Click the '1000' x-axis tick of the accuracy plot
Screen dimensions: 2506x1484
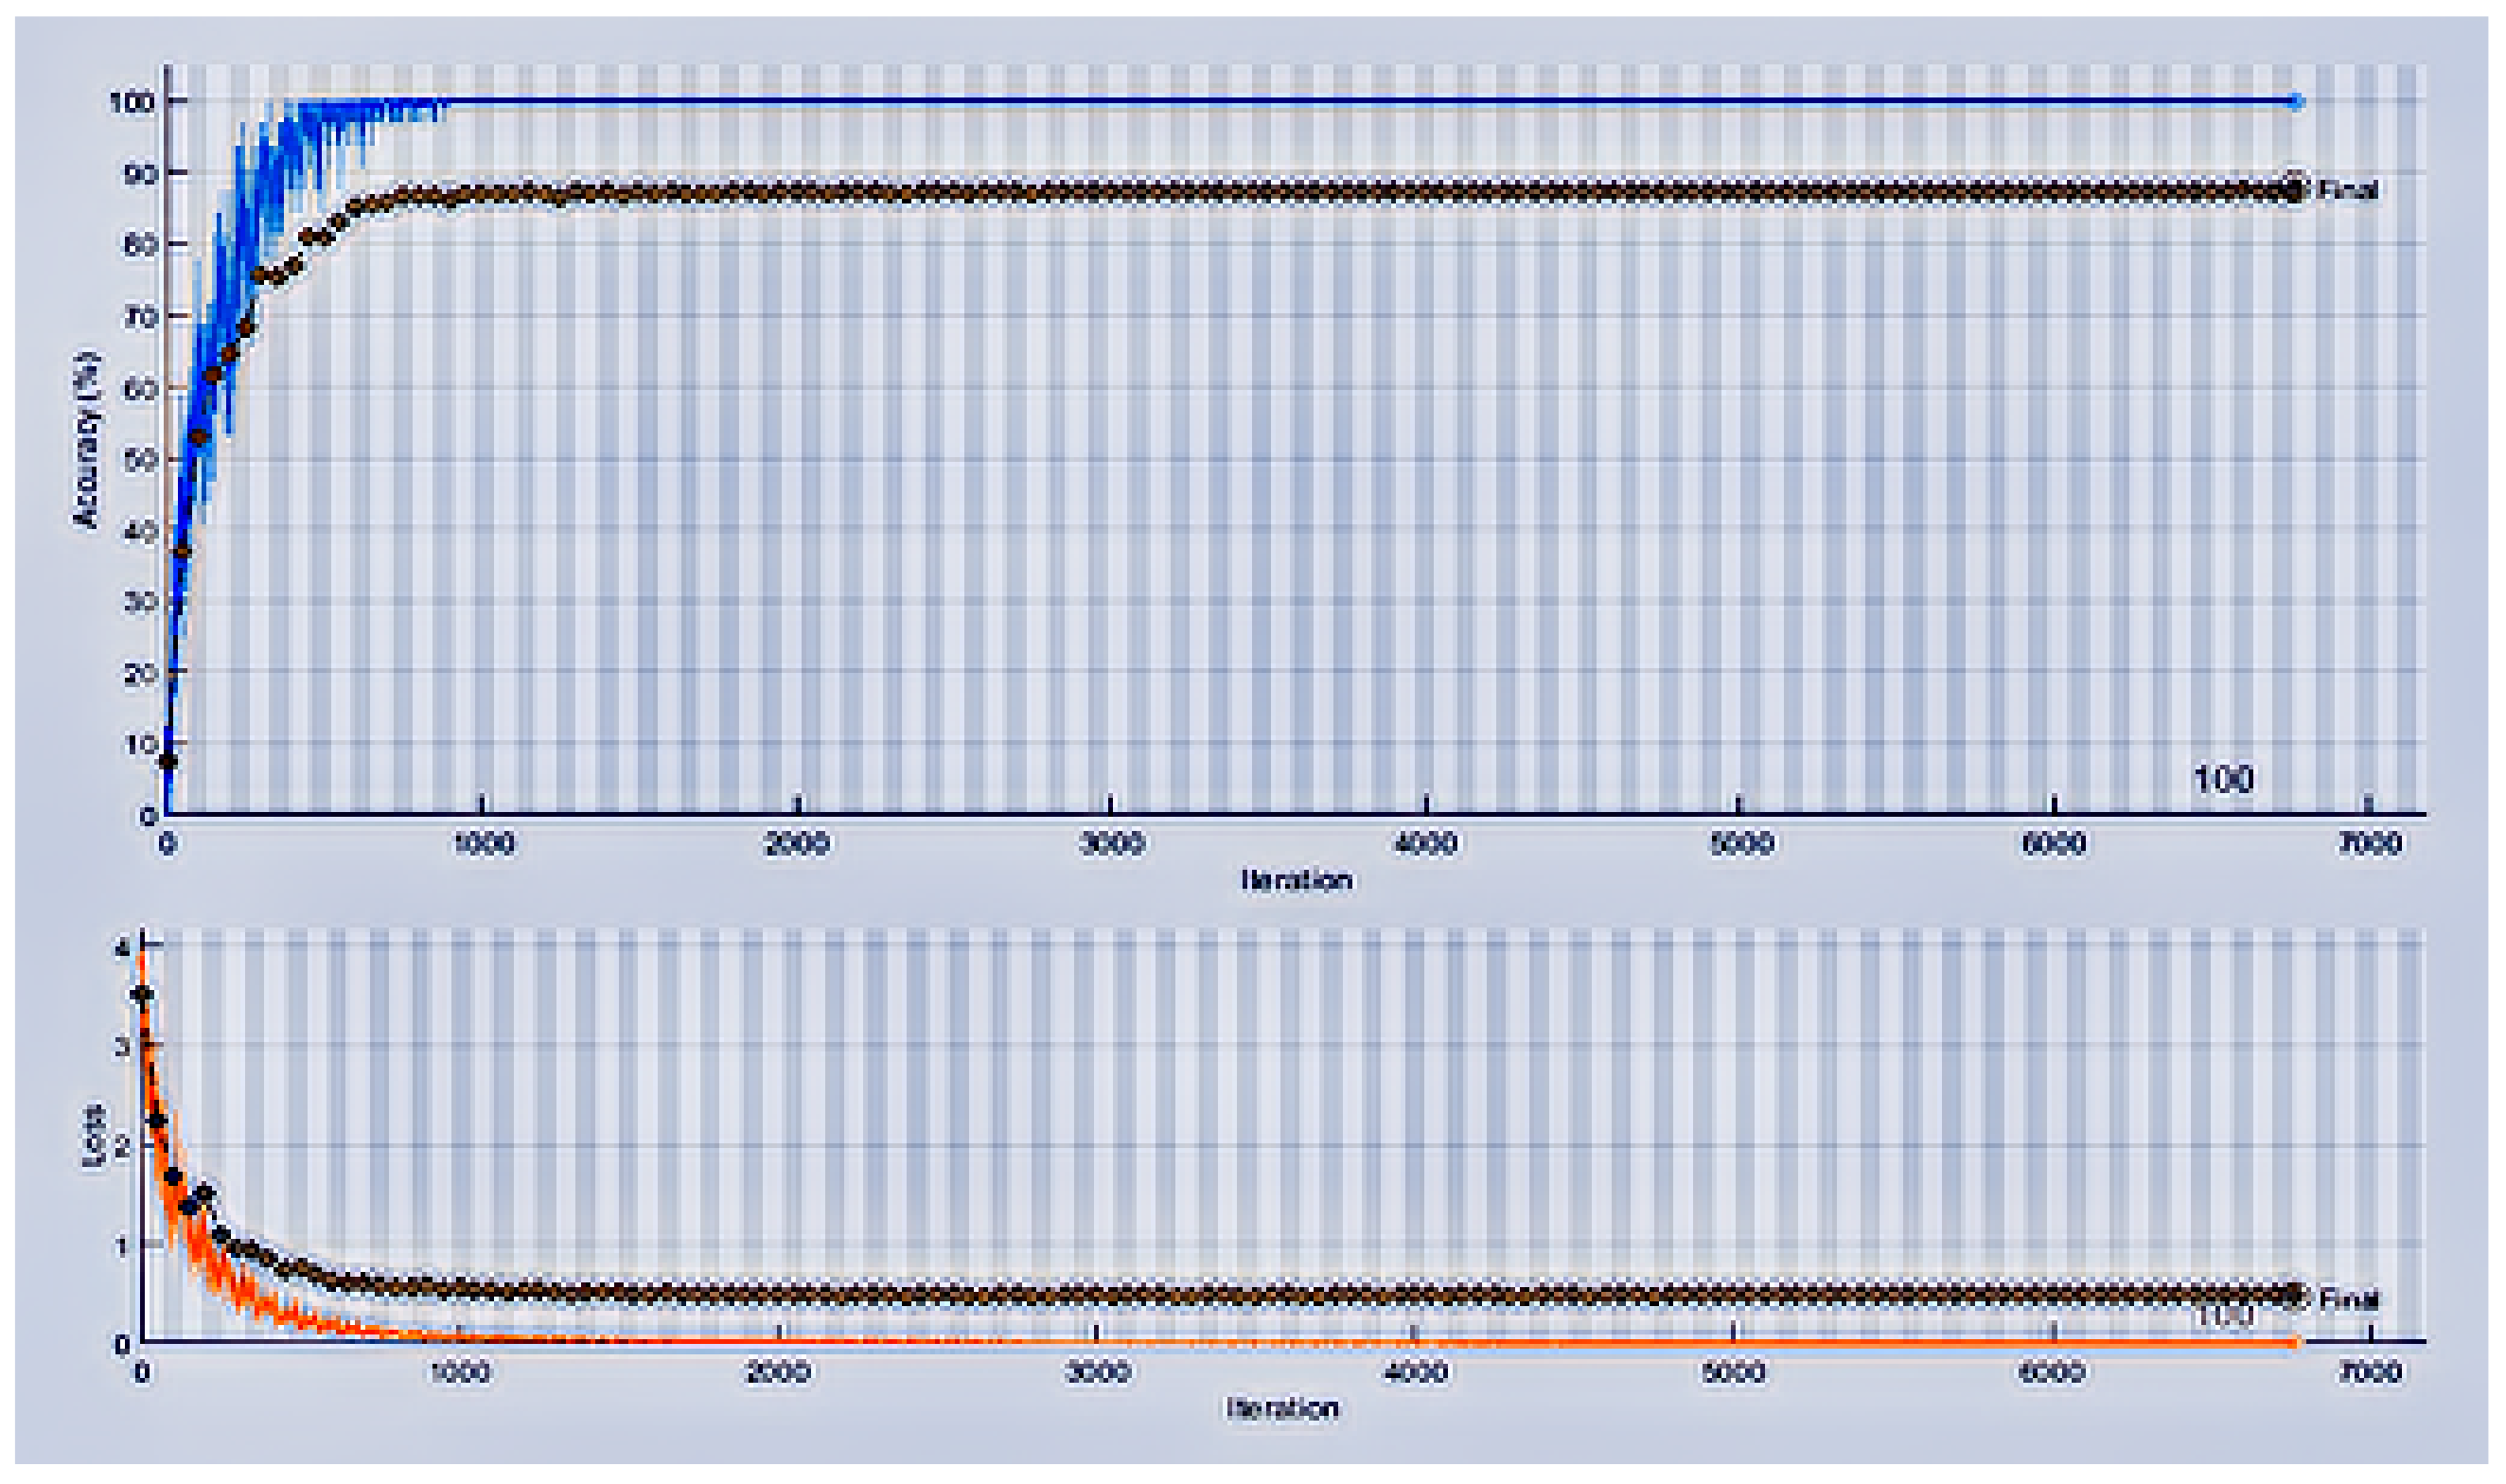484,844
